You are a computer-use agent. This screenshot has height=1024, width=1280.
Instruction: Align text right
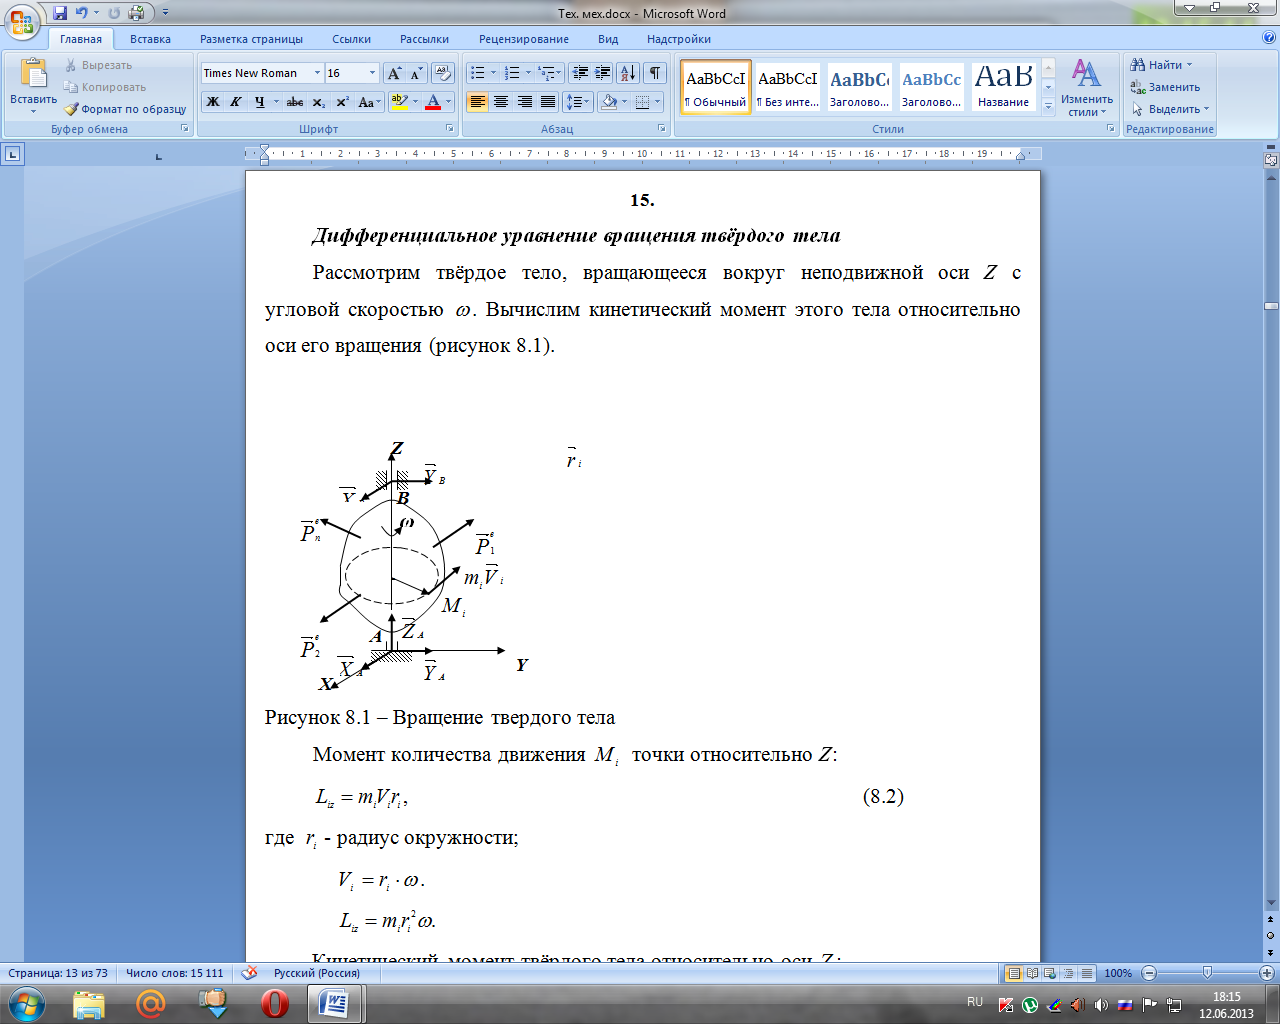pyautogui.click(x=525, y=102)
